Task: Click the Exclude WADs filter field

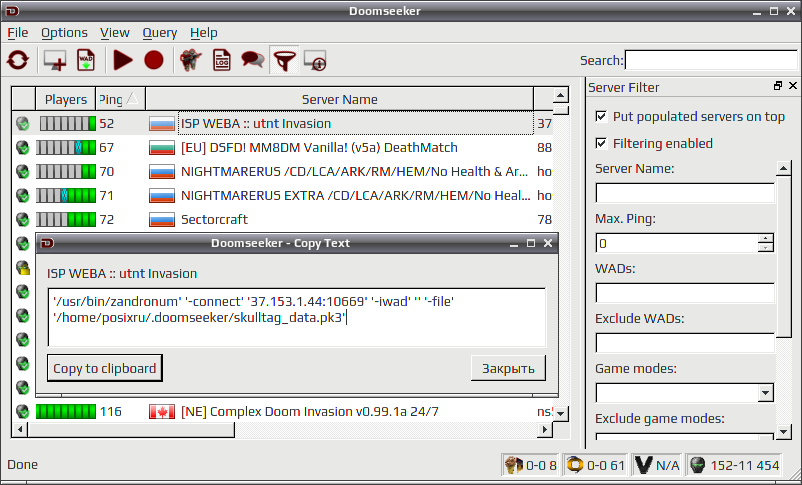Action: (x=685, y=343)
